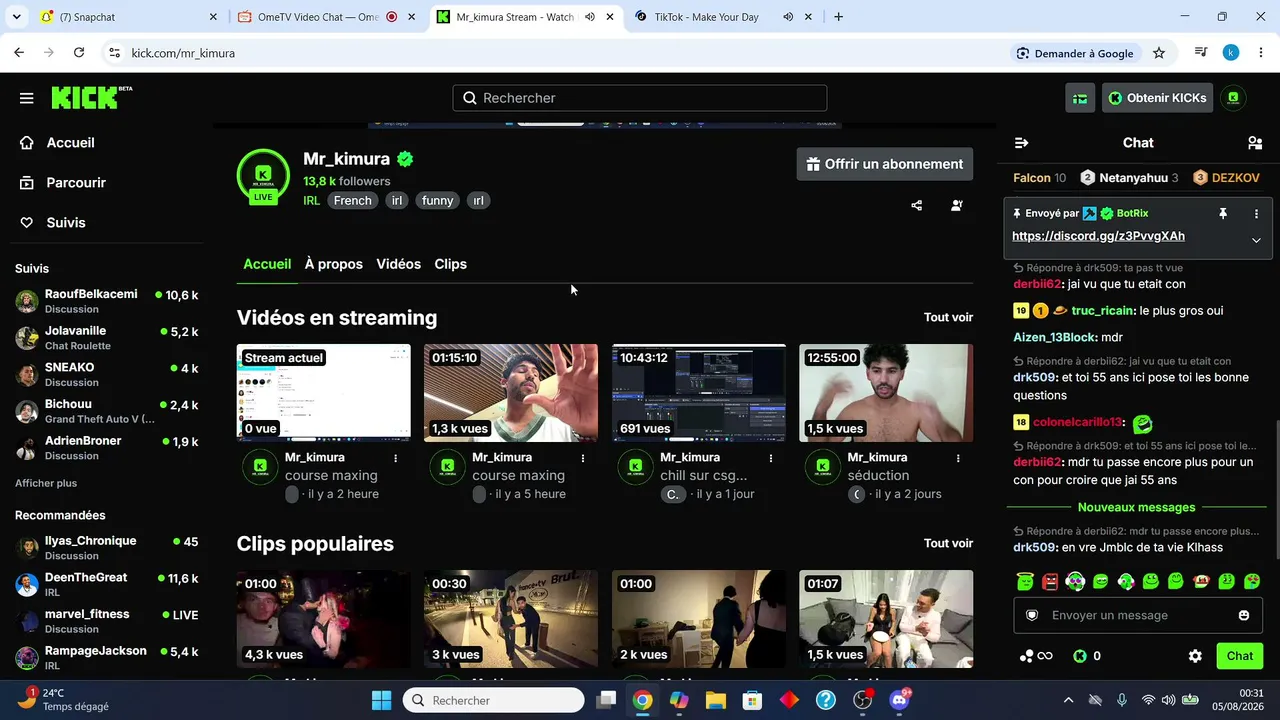Screen dimensions: 1280x720
Task: Open the Stream actuel video thumbnail
Action: click(324, 393)
